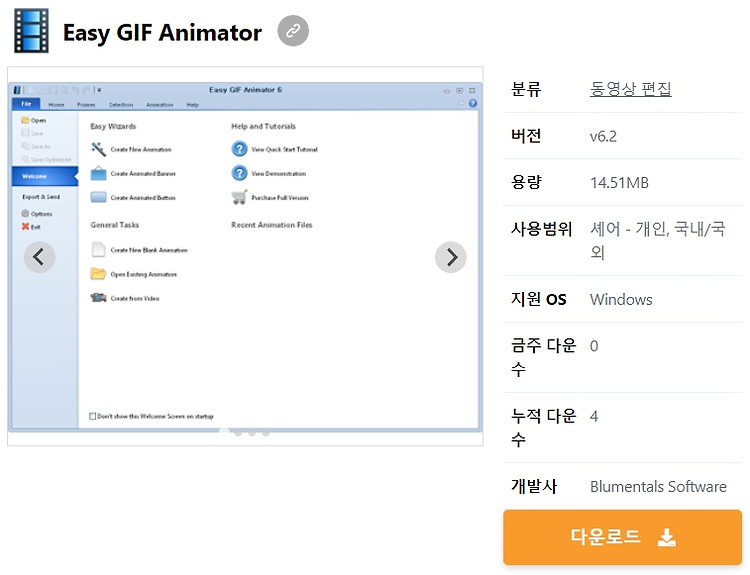Click the 분류 row label
The height and width of the screenshot is (575, 750).
pos(526,89)
